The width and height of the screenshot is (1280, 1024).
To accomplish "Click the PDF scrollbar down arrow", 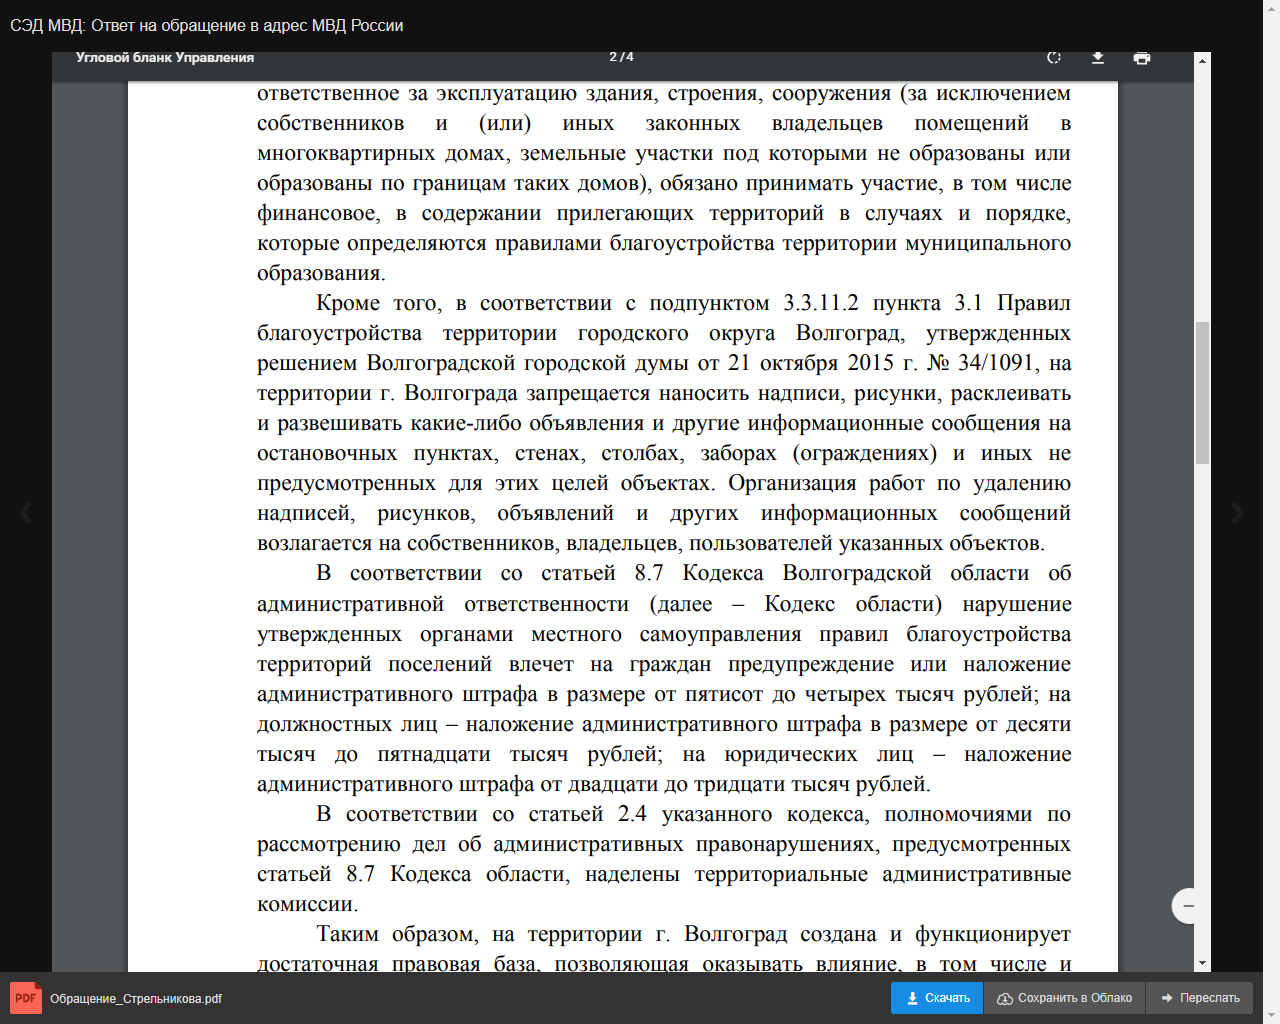I will [x=1203, y=963].
